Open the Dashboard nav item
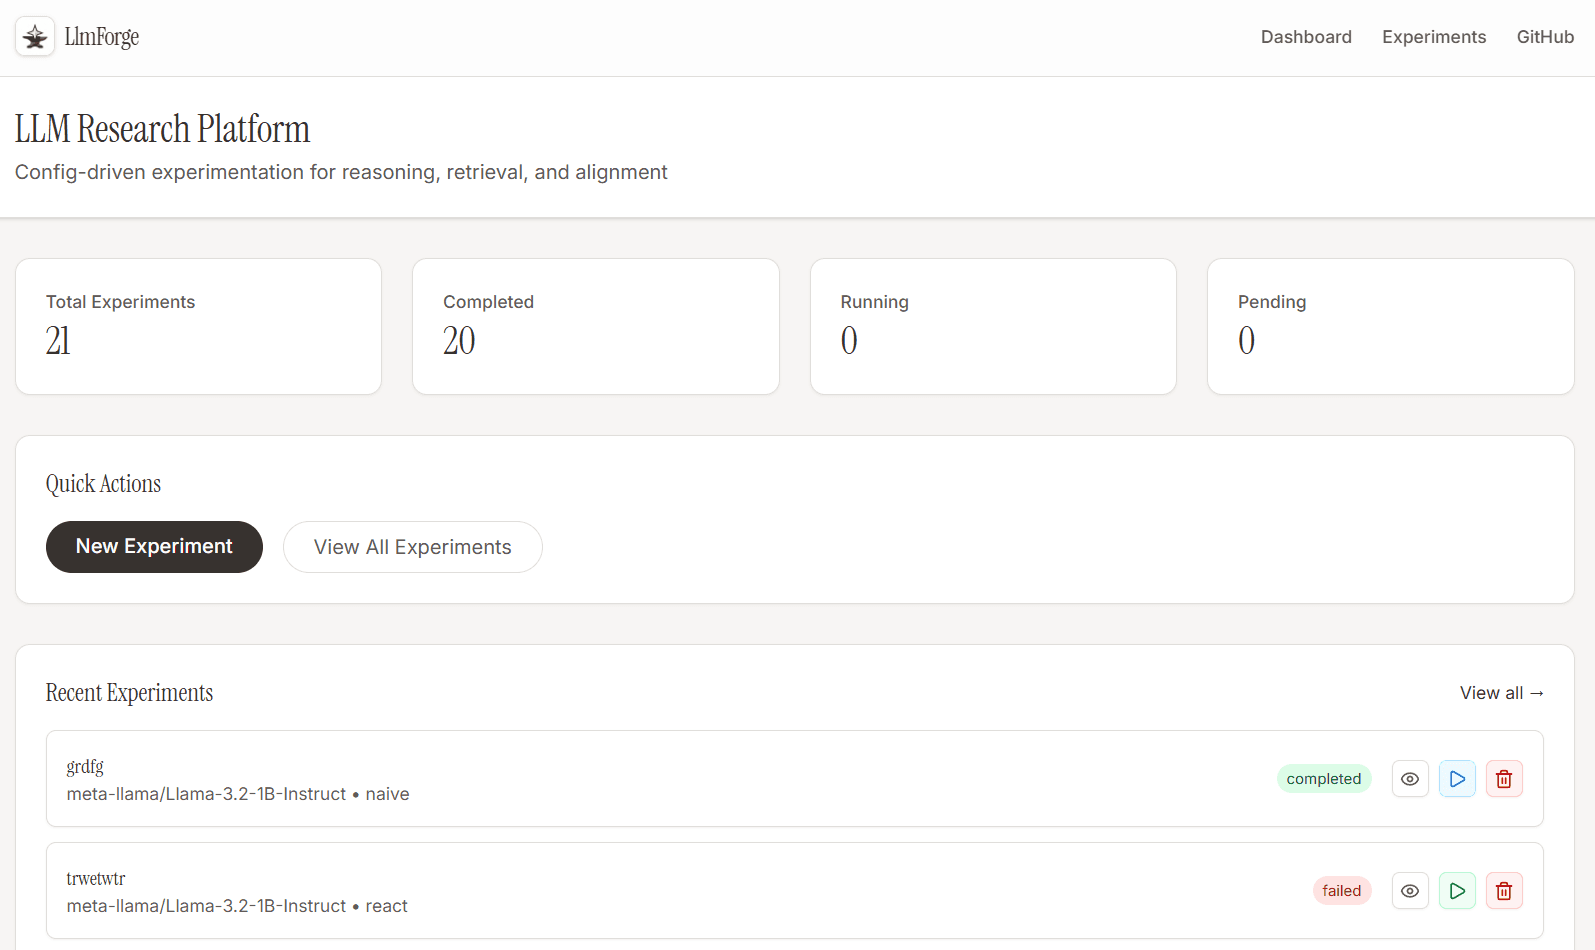 [x=1306, y=37]
